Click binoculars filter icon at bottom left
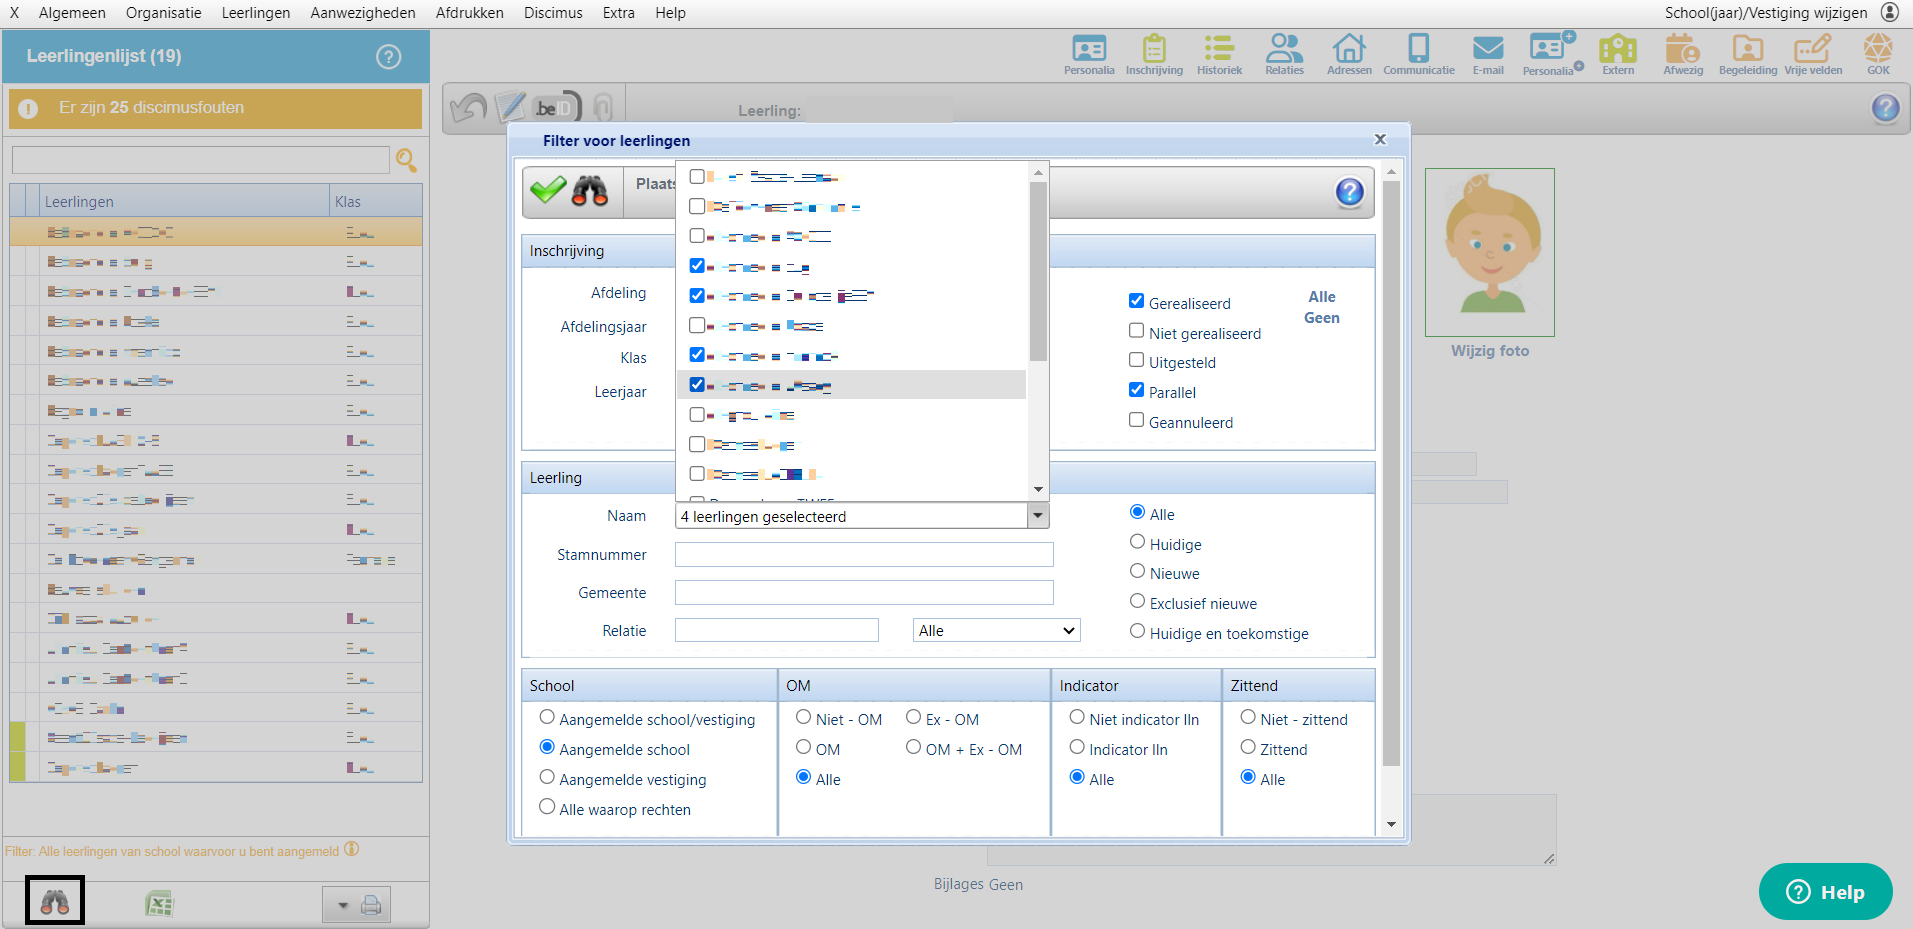Viewport: 1913px width, 929px height. click(55, 903)
